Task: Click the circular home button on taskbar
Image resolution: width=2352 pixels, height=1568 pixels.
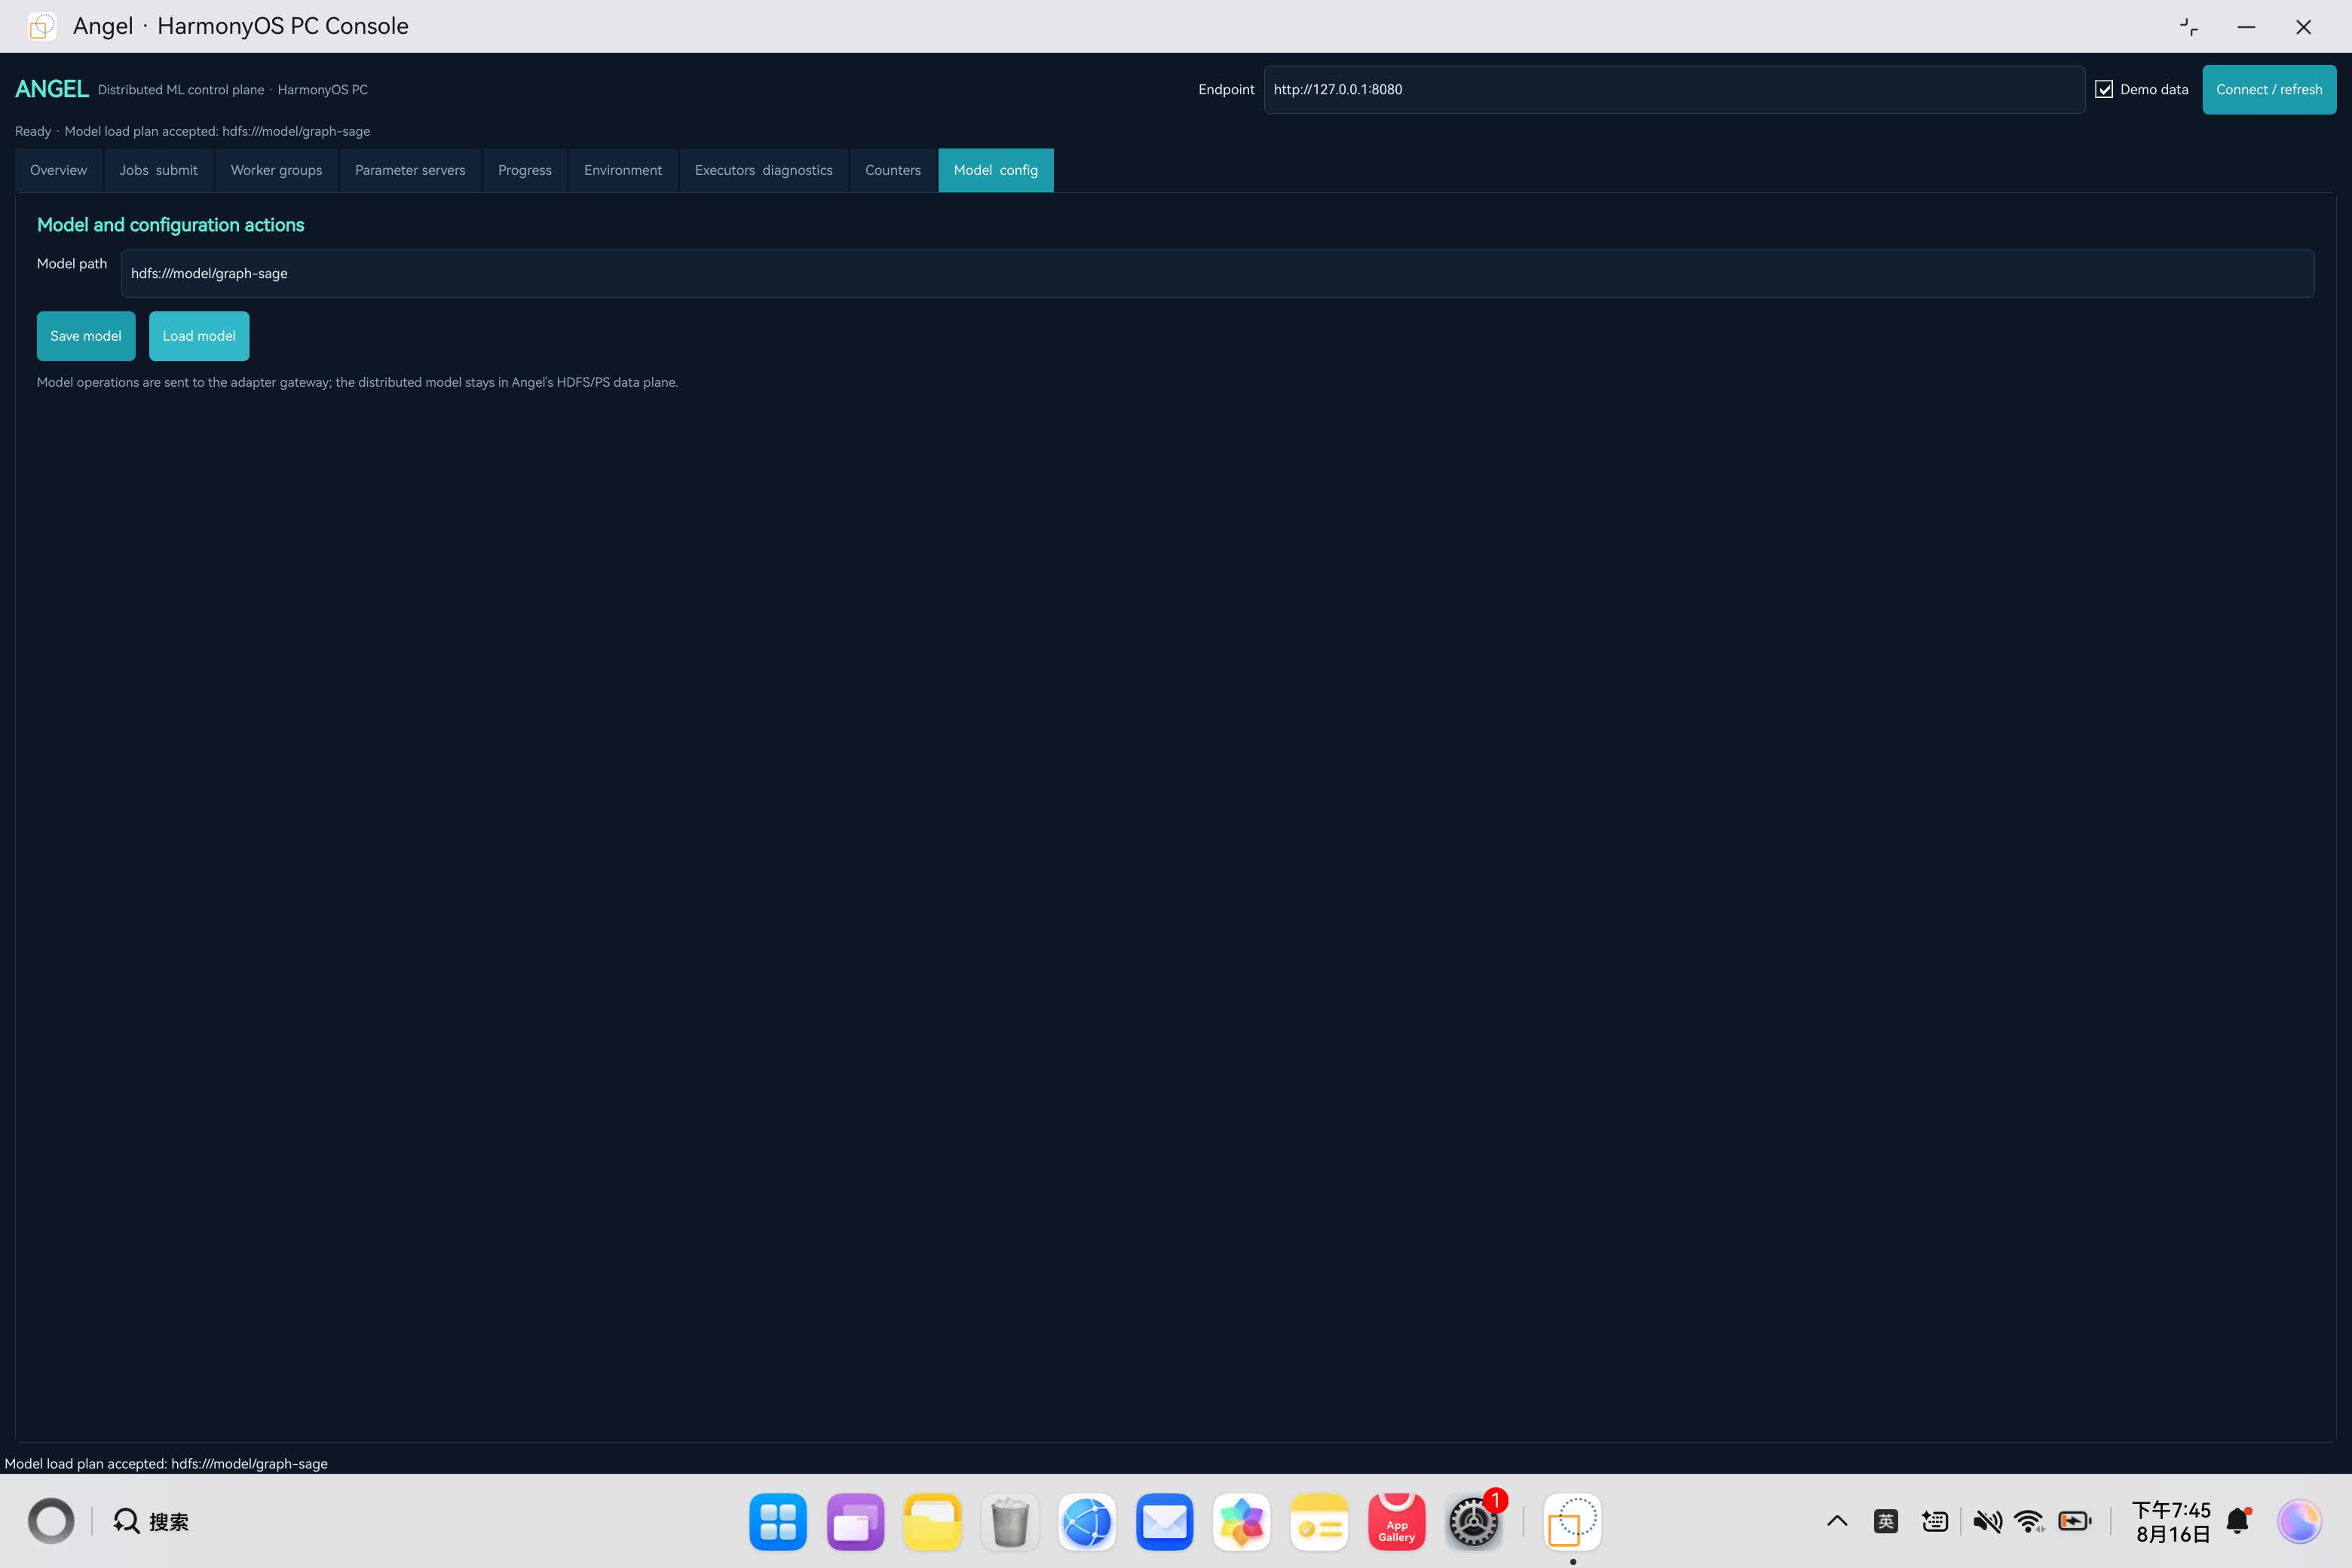Action: tap(51, 1522)
